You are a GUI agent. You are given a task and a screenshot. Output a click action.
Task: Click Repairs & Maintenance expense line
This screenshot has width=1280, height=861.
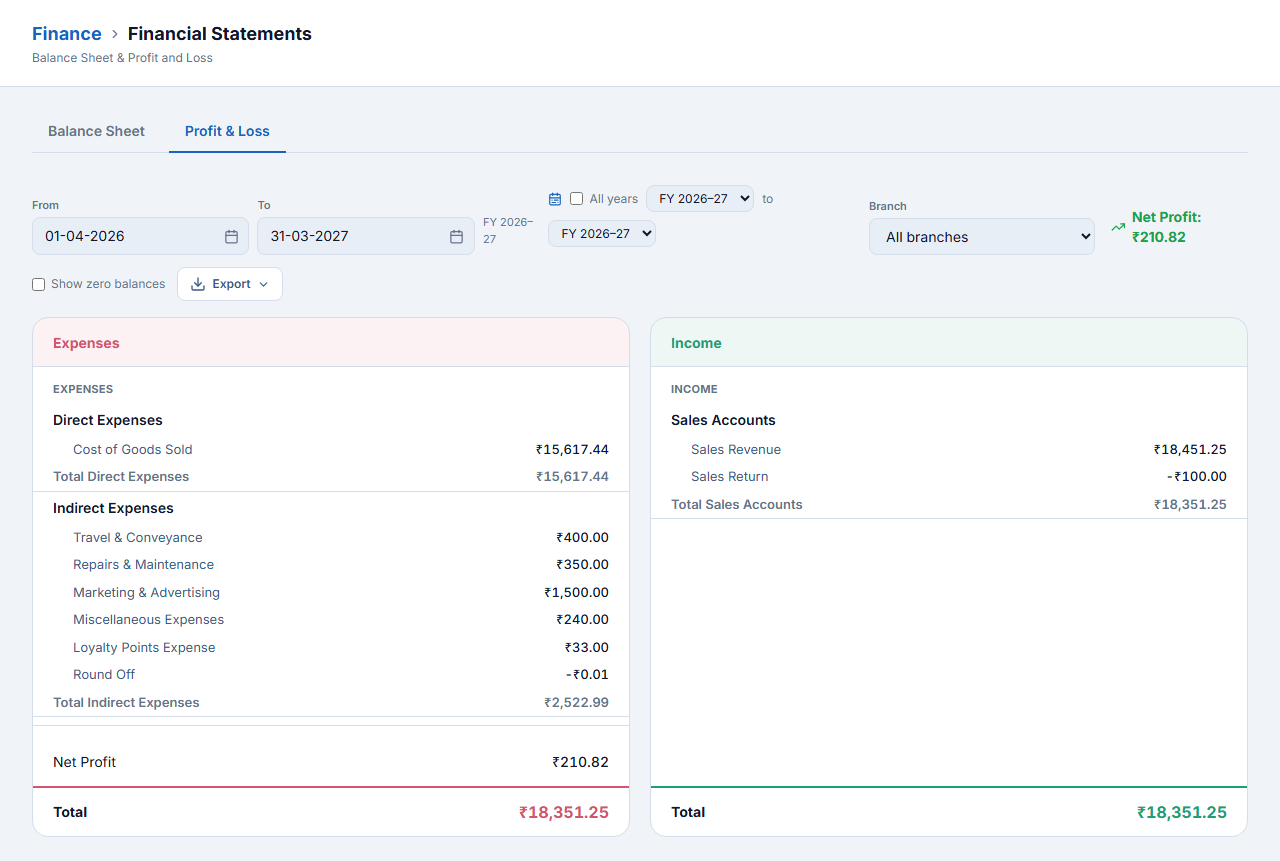331,565
